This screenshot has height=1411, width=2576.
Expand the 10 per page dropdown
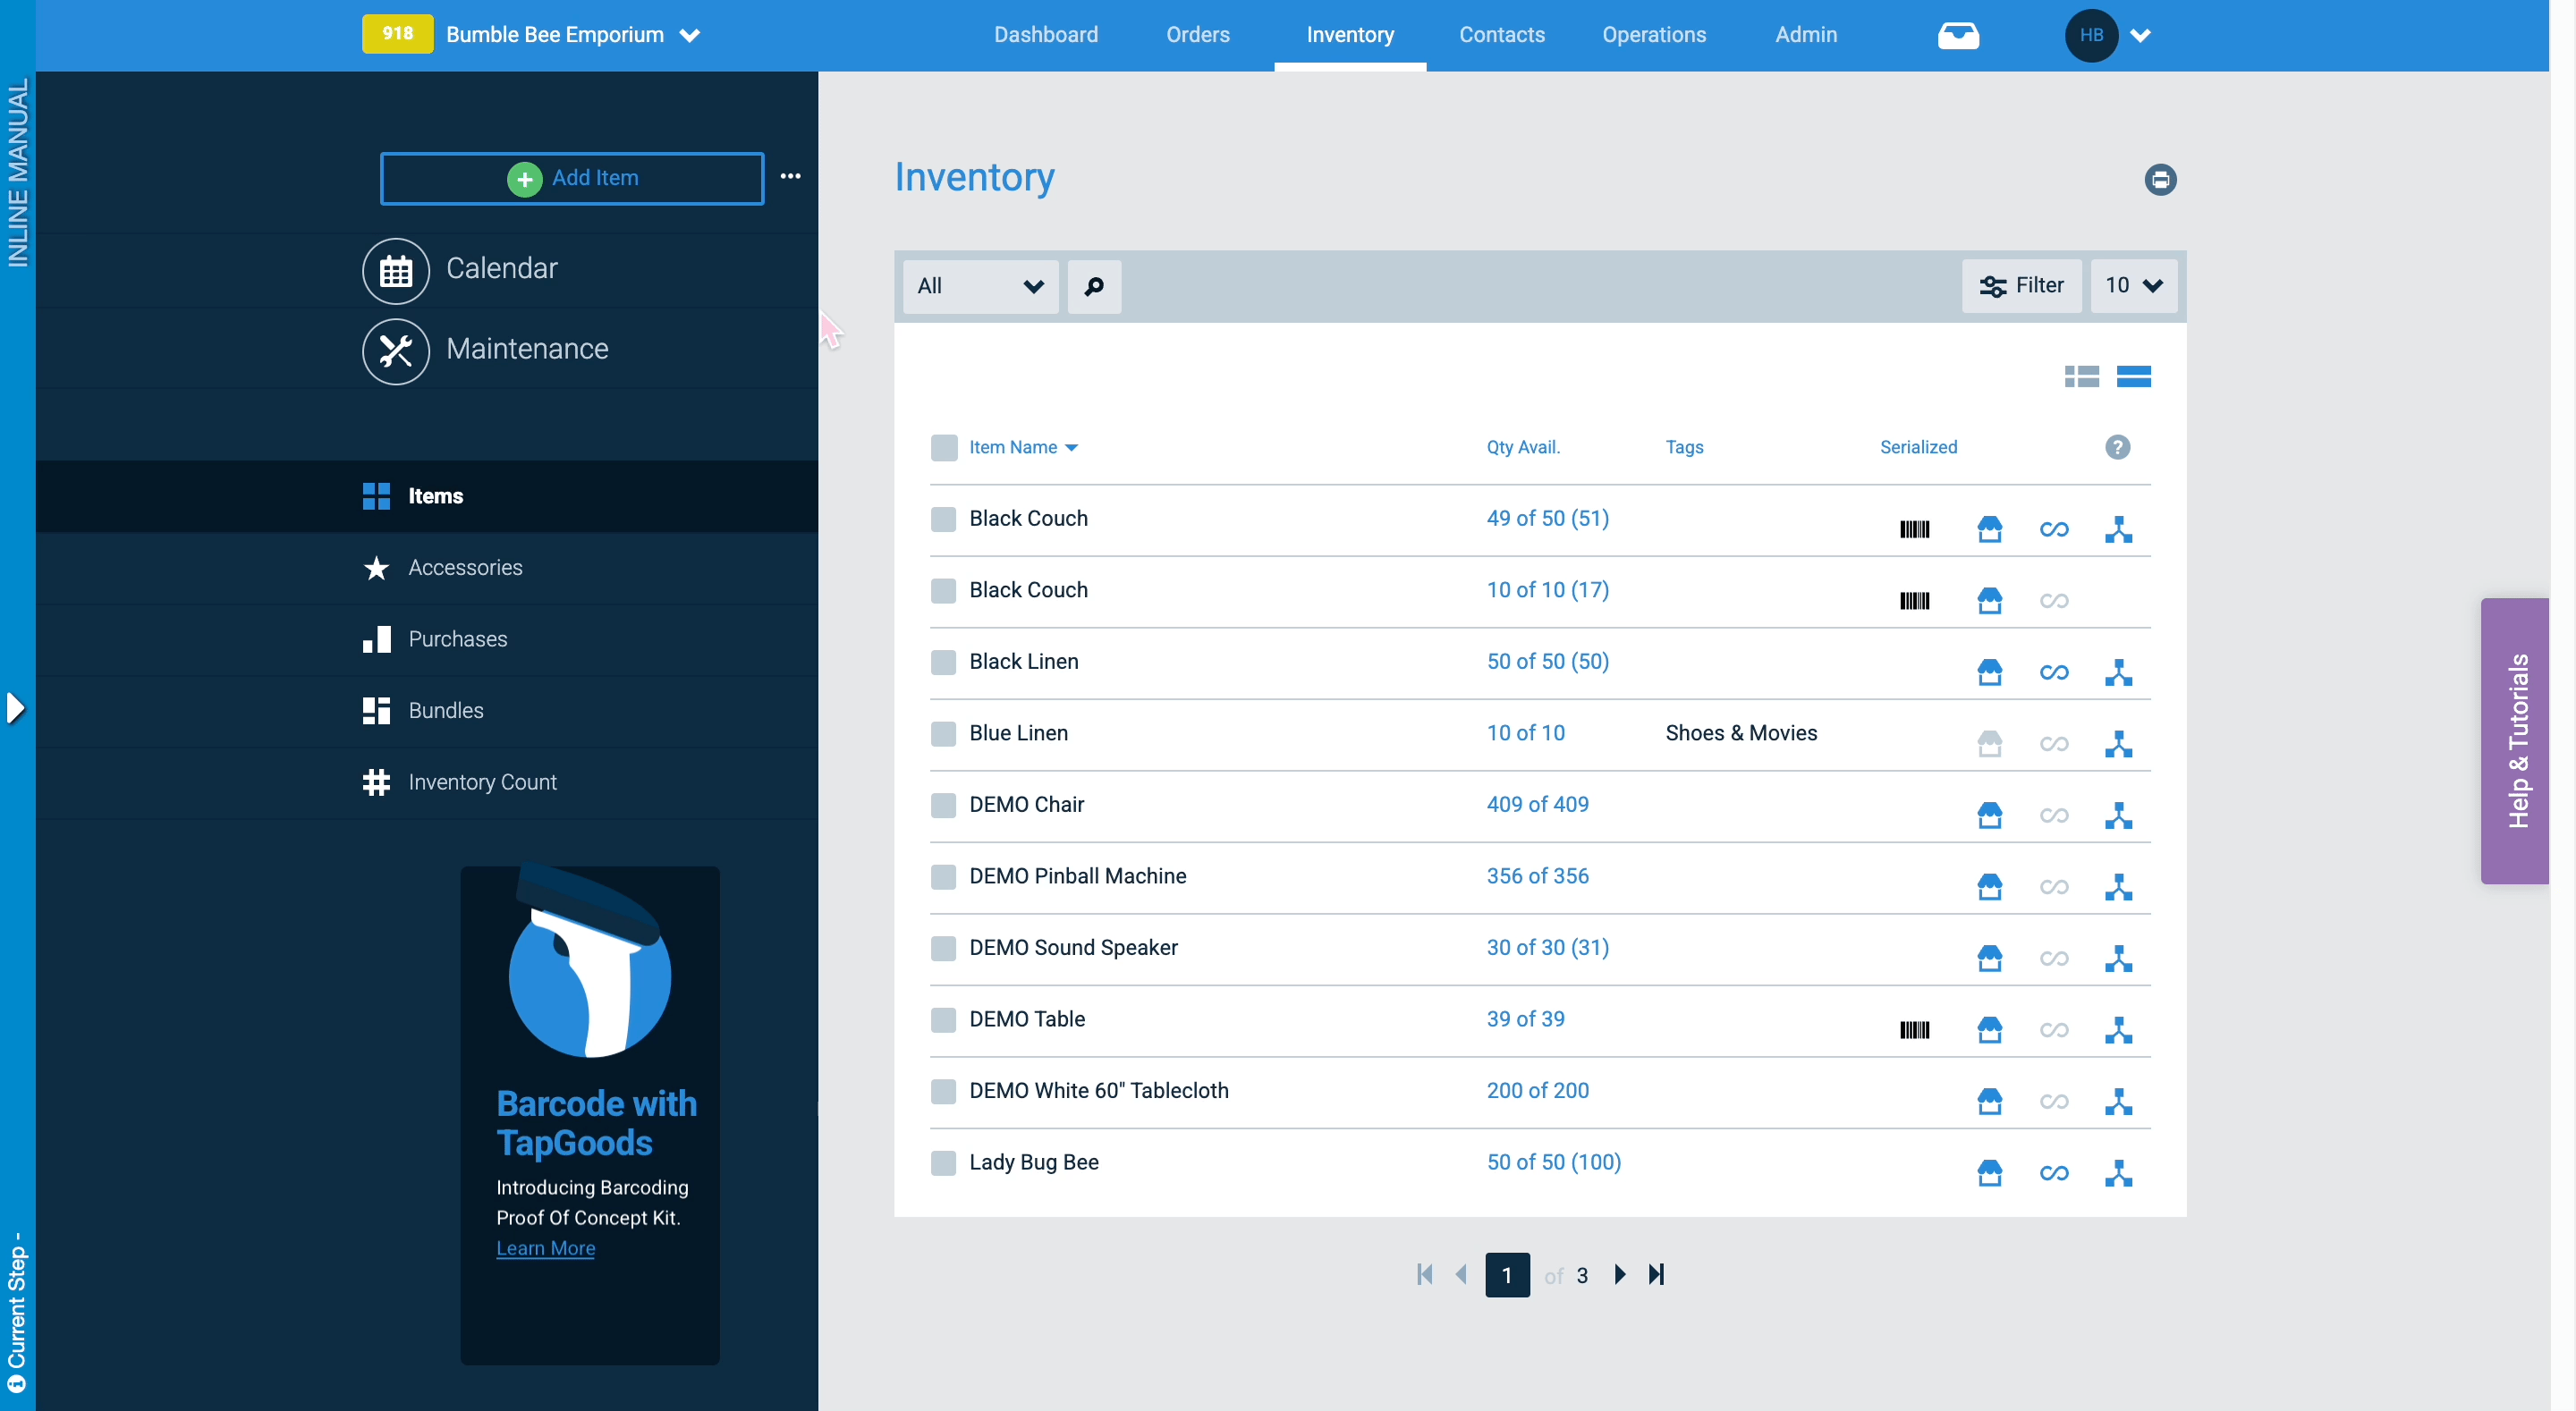click(2133, 286)
